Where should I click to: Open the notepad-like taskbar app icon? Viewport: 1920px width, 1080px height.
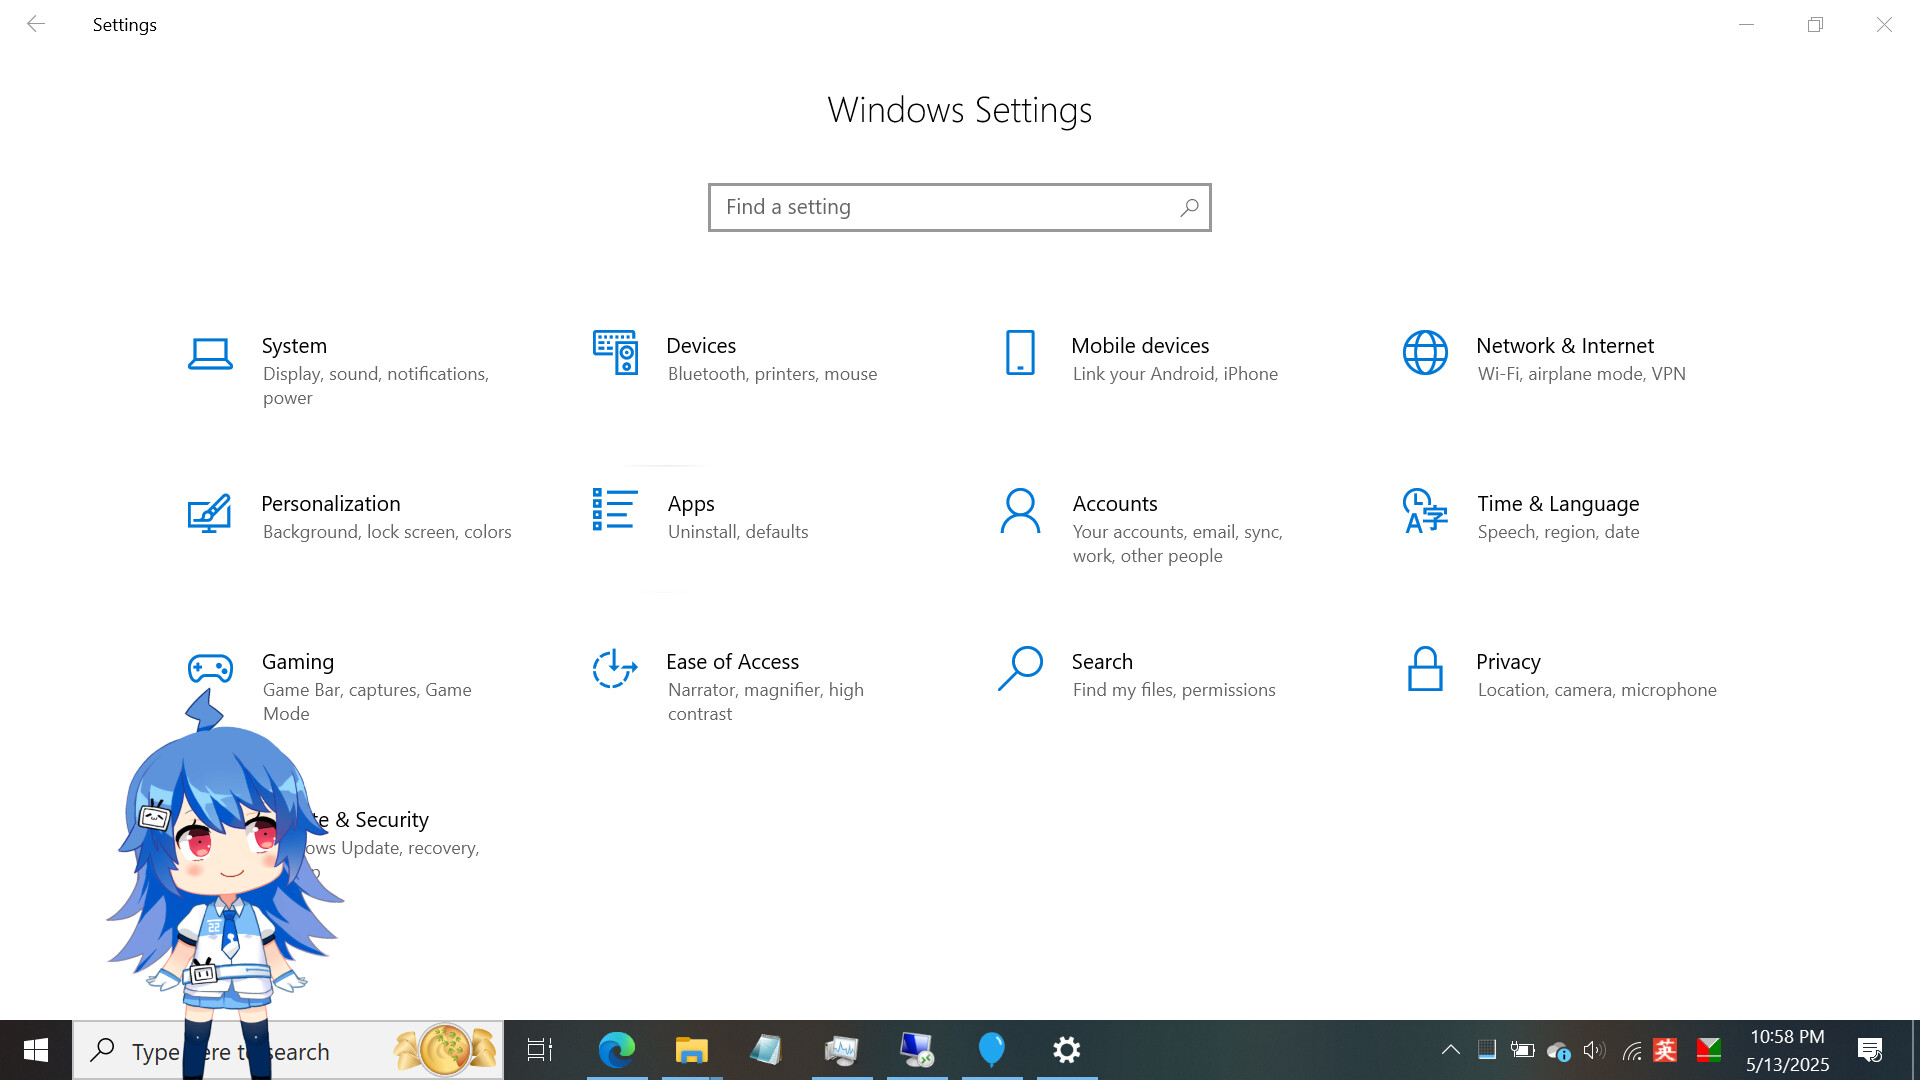coord(766,1050)
